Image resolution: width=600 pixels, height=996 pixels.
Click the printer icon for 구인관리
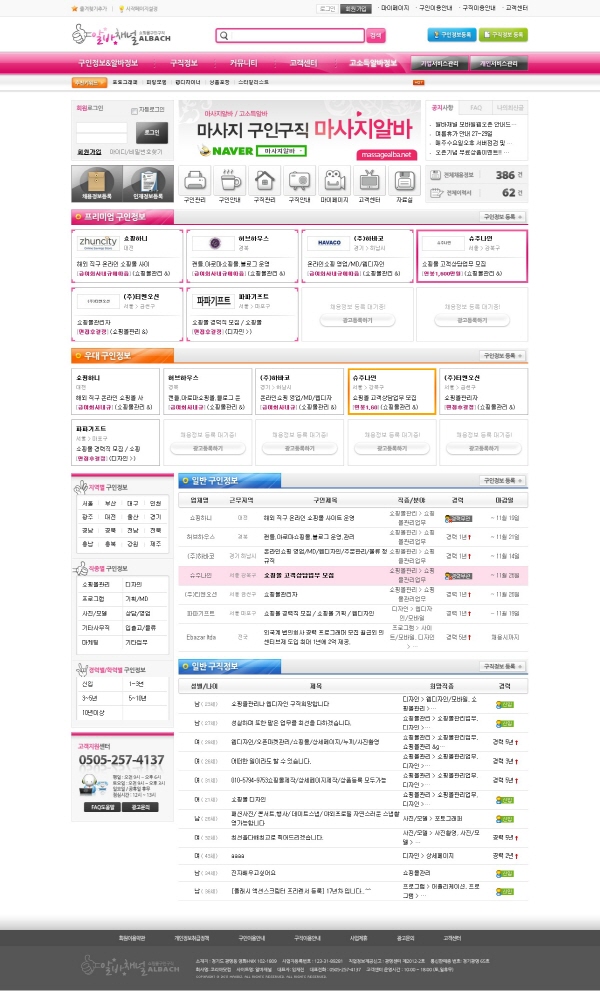(195, 181)
